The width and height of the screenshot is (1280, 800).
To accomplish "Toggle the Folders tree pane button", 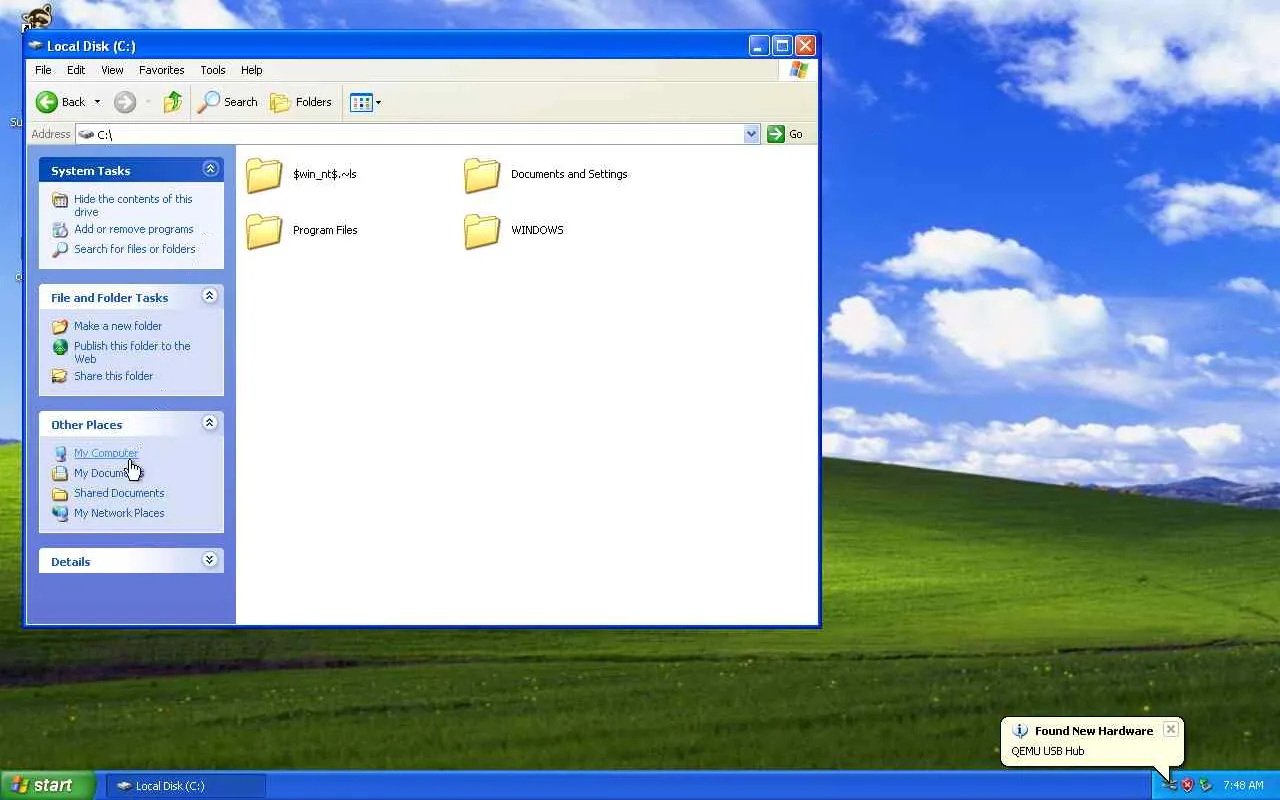I will coord(301,102).
